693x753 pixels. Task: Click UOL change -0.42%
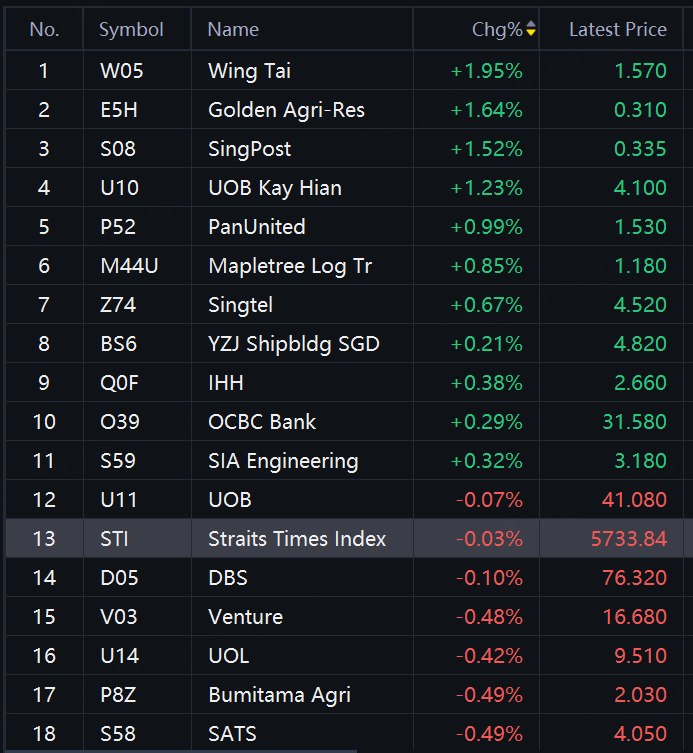(x=489, y=656)
